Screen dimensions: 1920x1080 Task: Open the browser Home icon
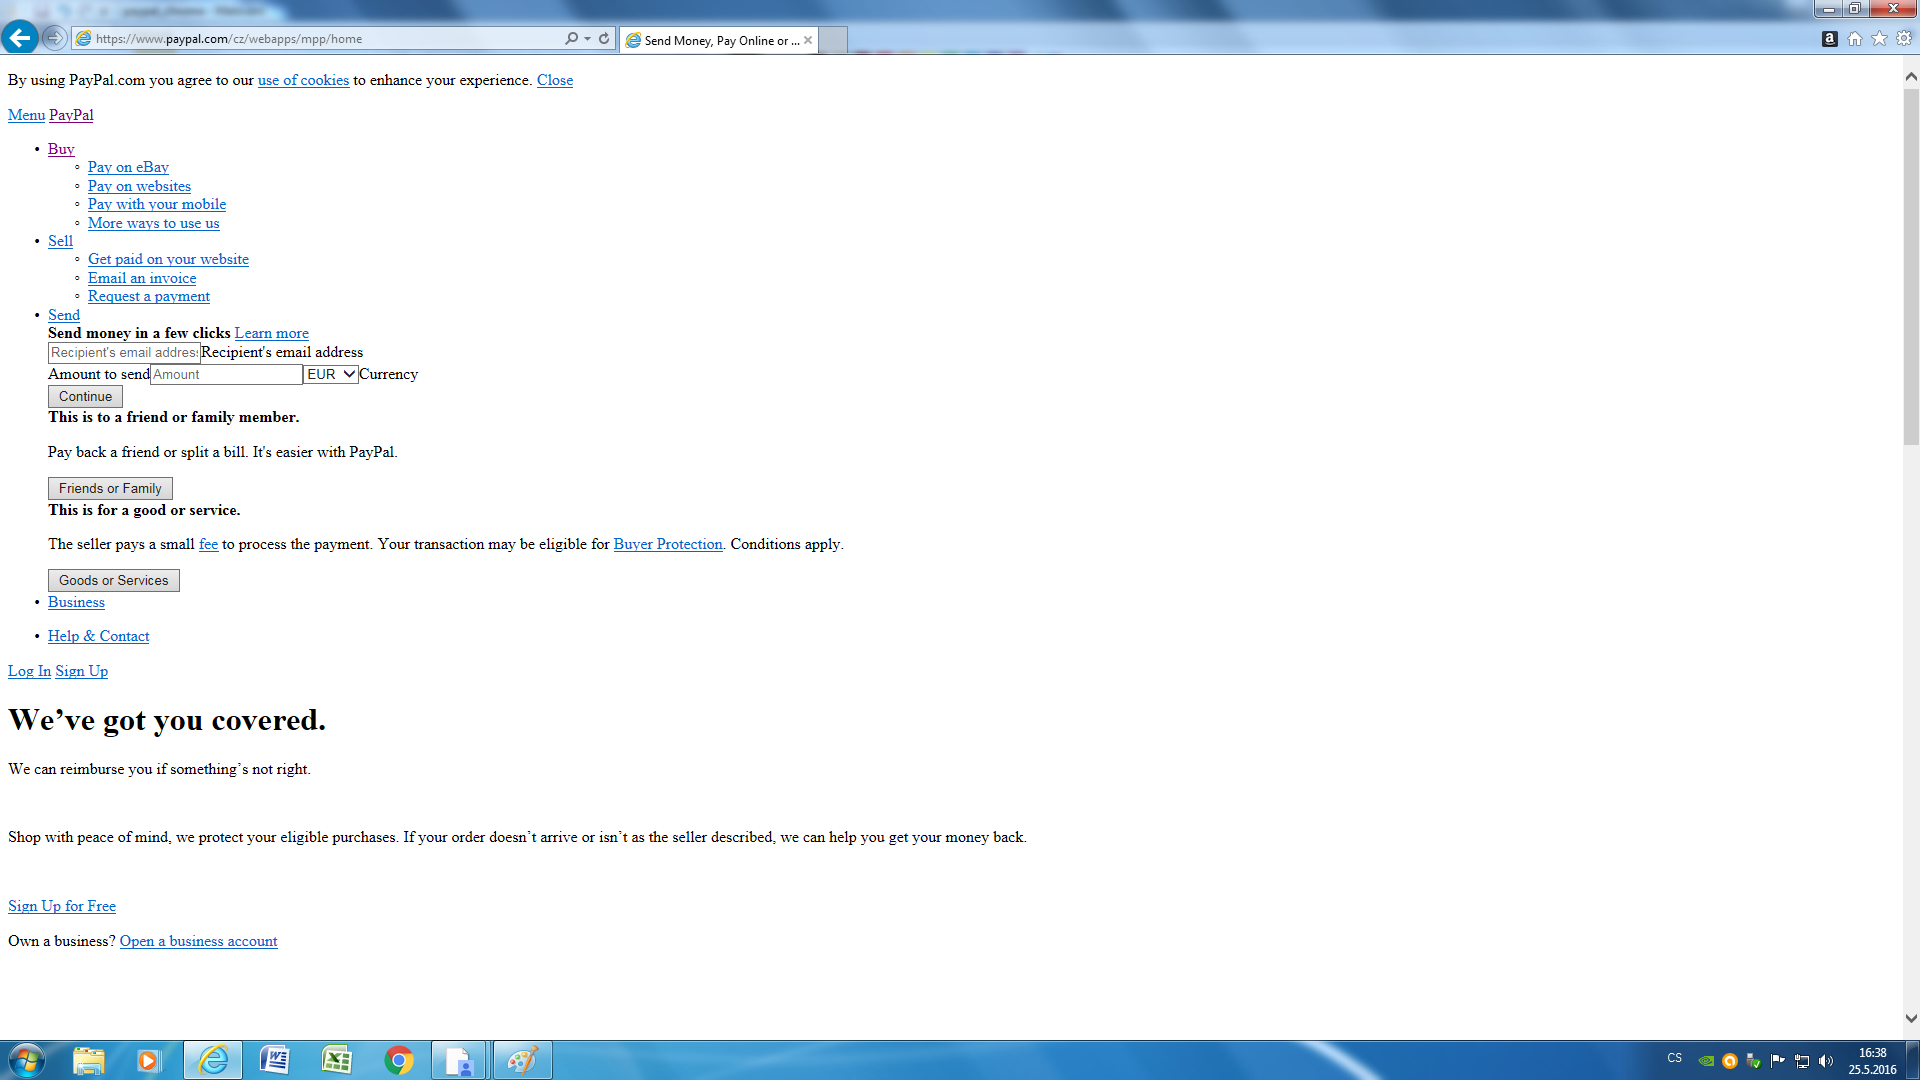(x=1855, y=39)
